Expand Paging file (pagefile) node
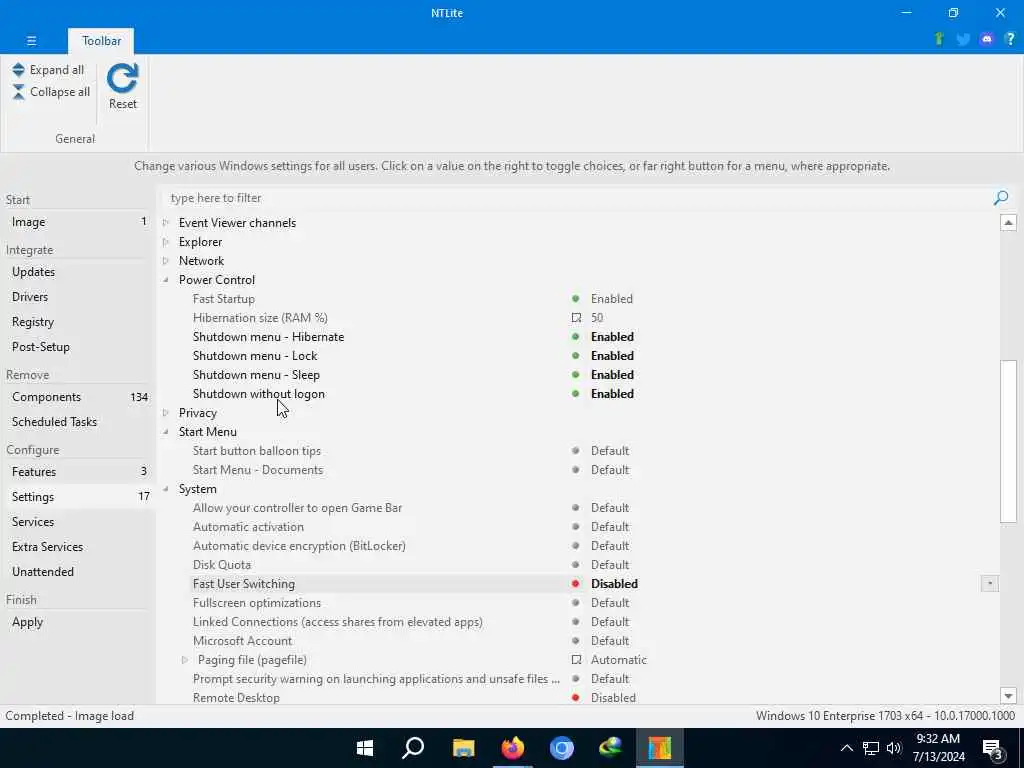 coord(185,660)
